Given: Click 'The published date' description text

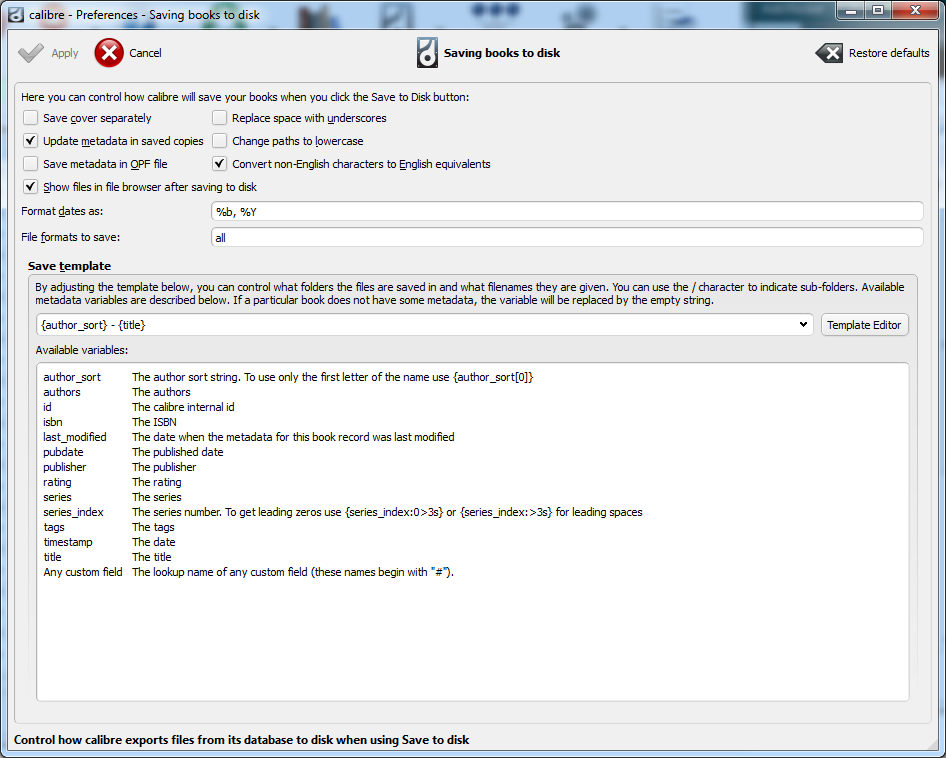Looking at the screenshot, I should point(177,452).
